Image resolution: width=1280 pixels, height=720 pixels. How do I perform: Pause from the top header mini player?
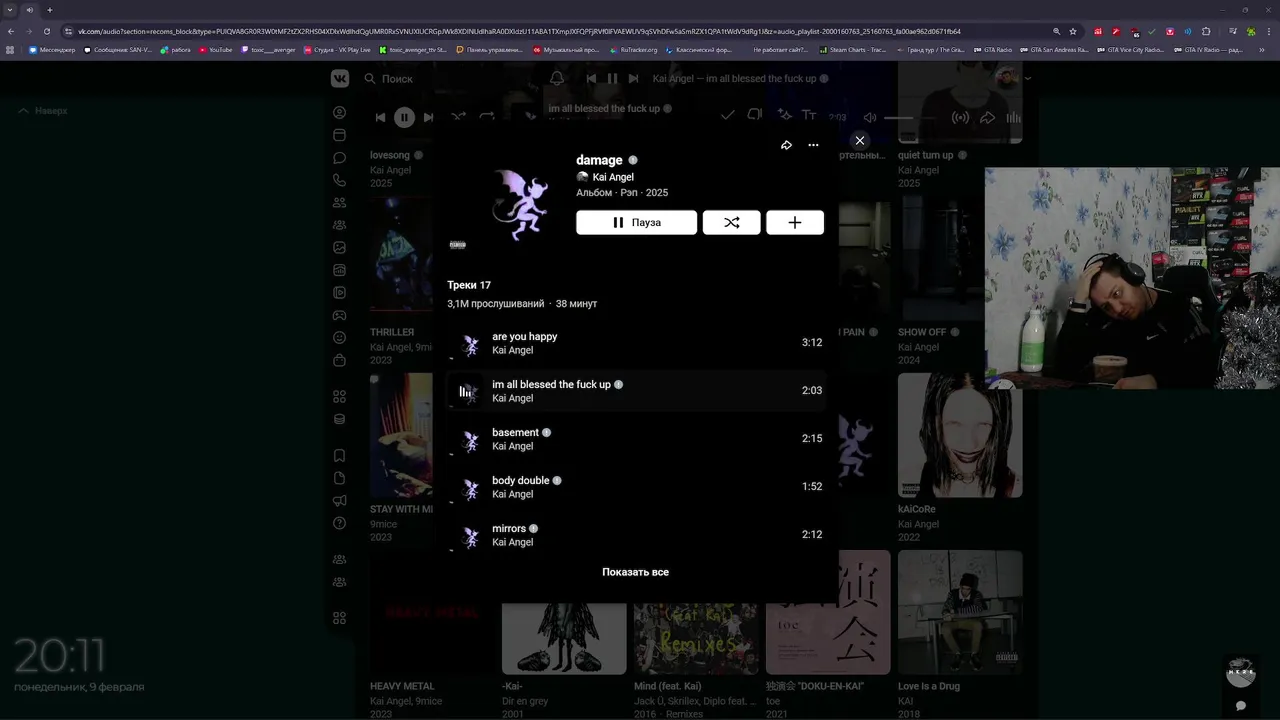(612, 78)
